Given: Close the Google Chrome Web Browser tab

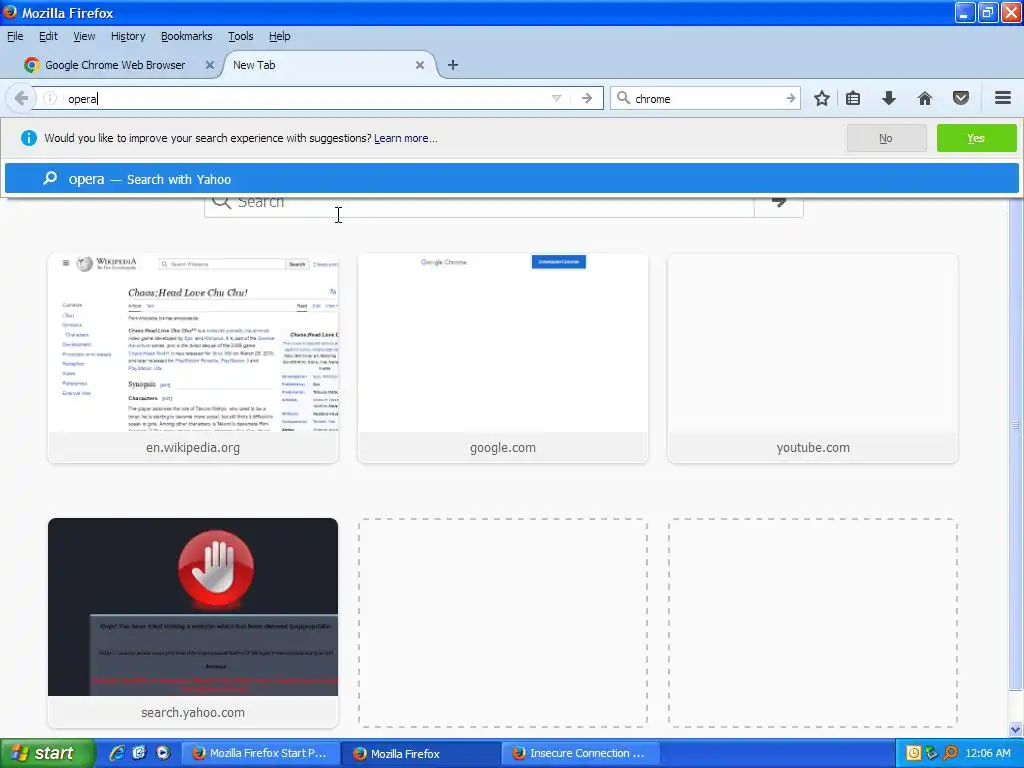Looking at the screenshot, I should click(x=210, y=65).
